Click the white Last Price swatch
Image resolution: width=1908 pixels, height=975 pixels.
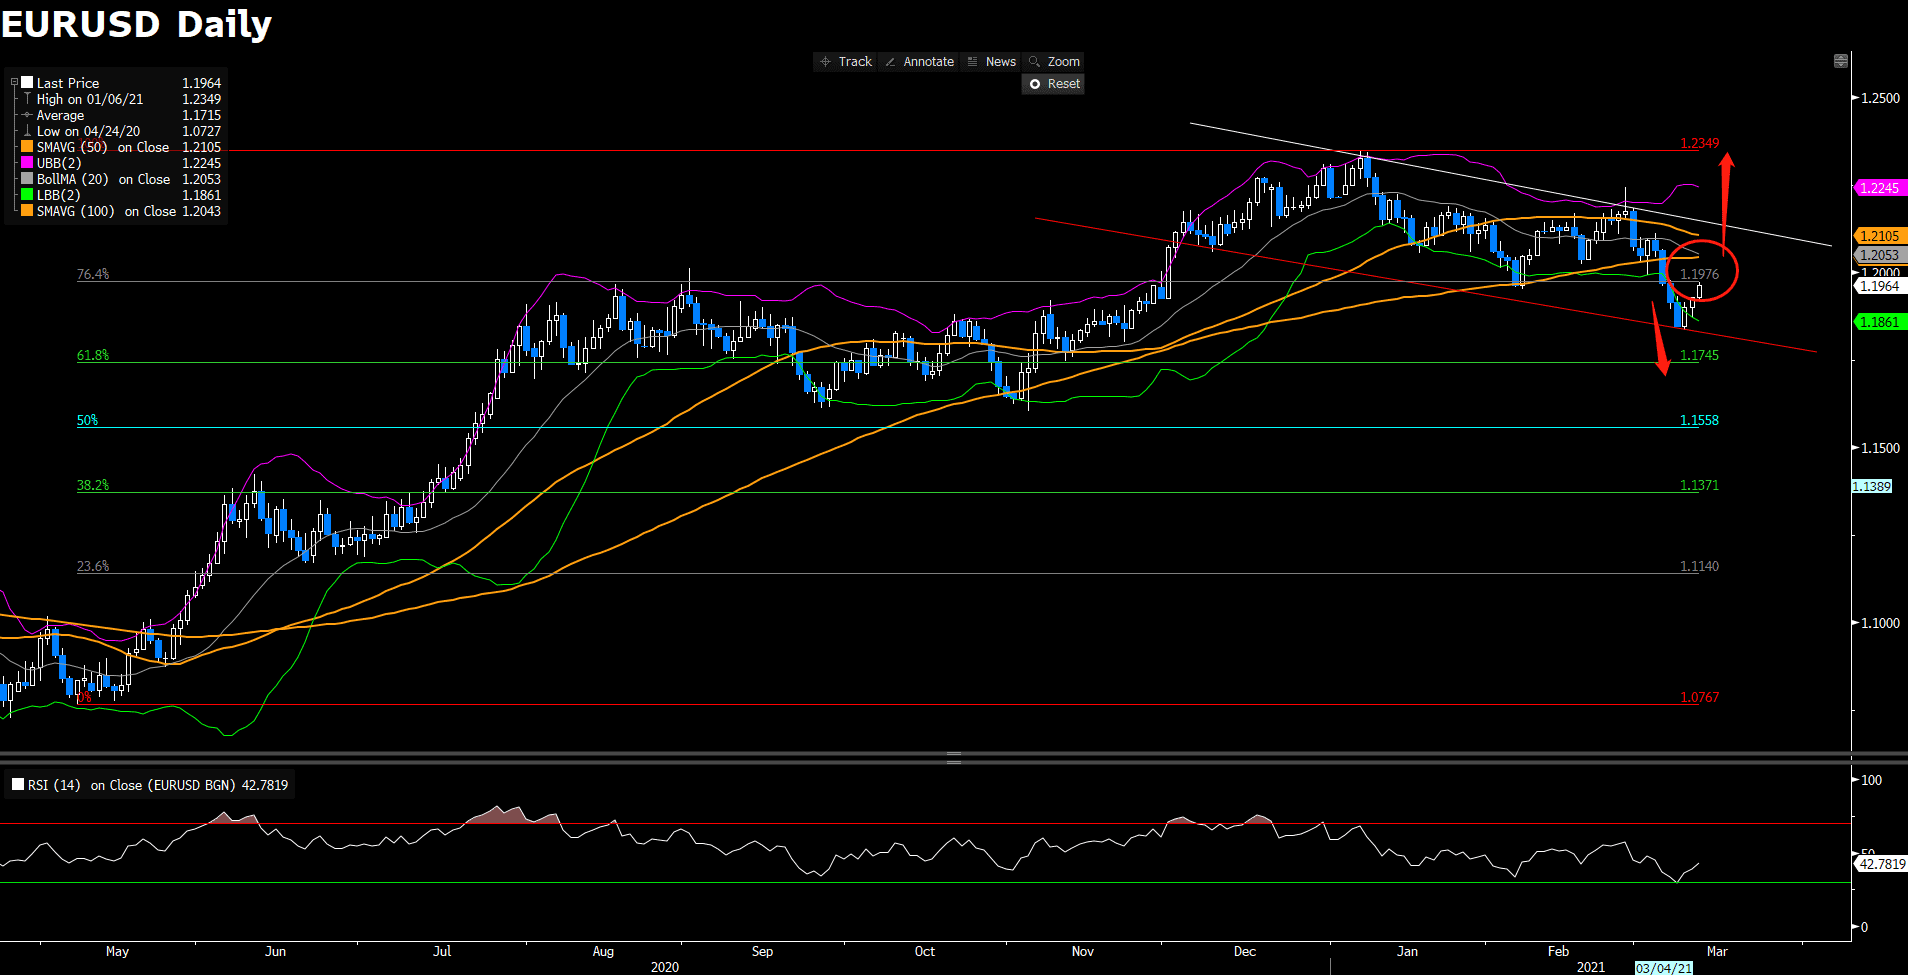click(28, 83)
